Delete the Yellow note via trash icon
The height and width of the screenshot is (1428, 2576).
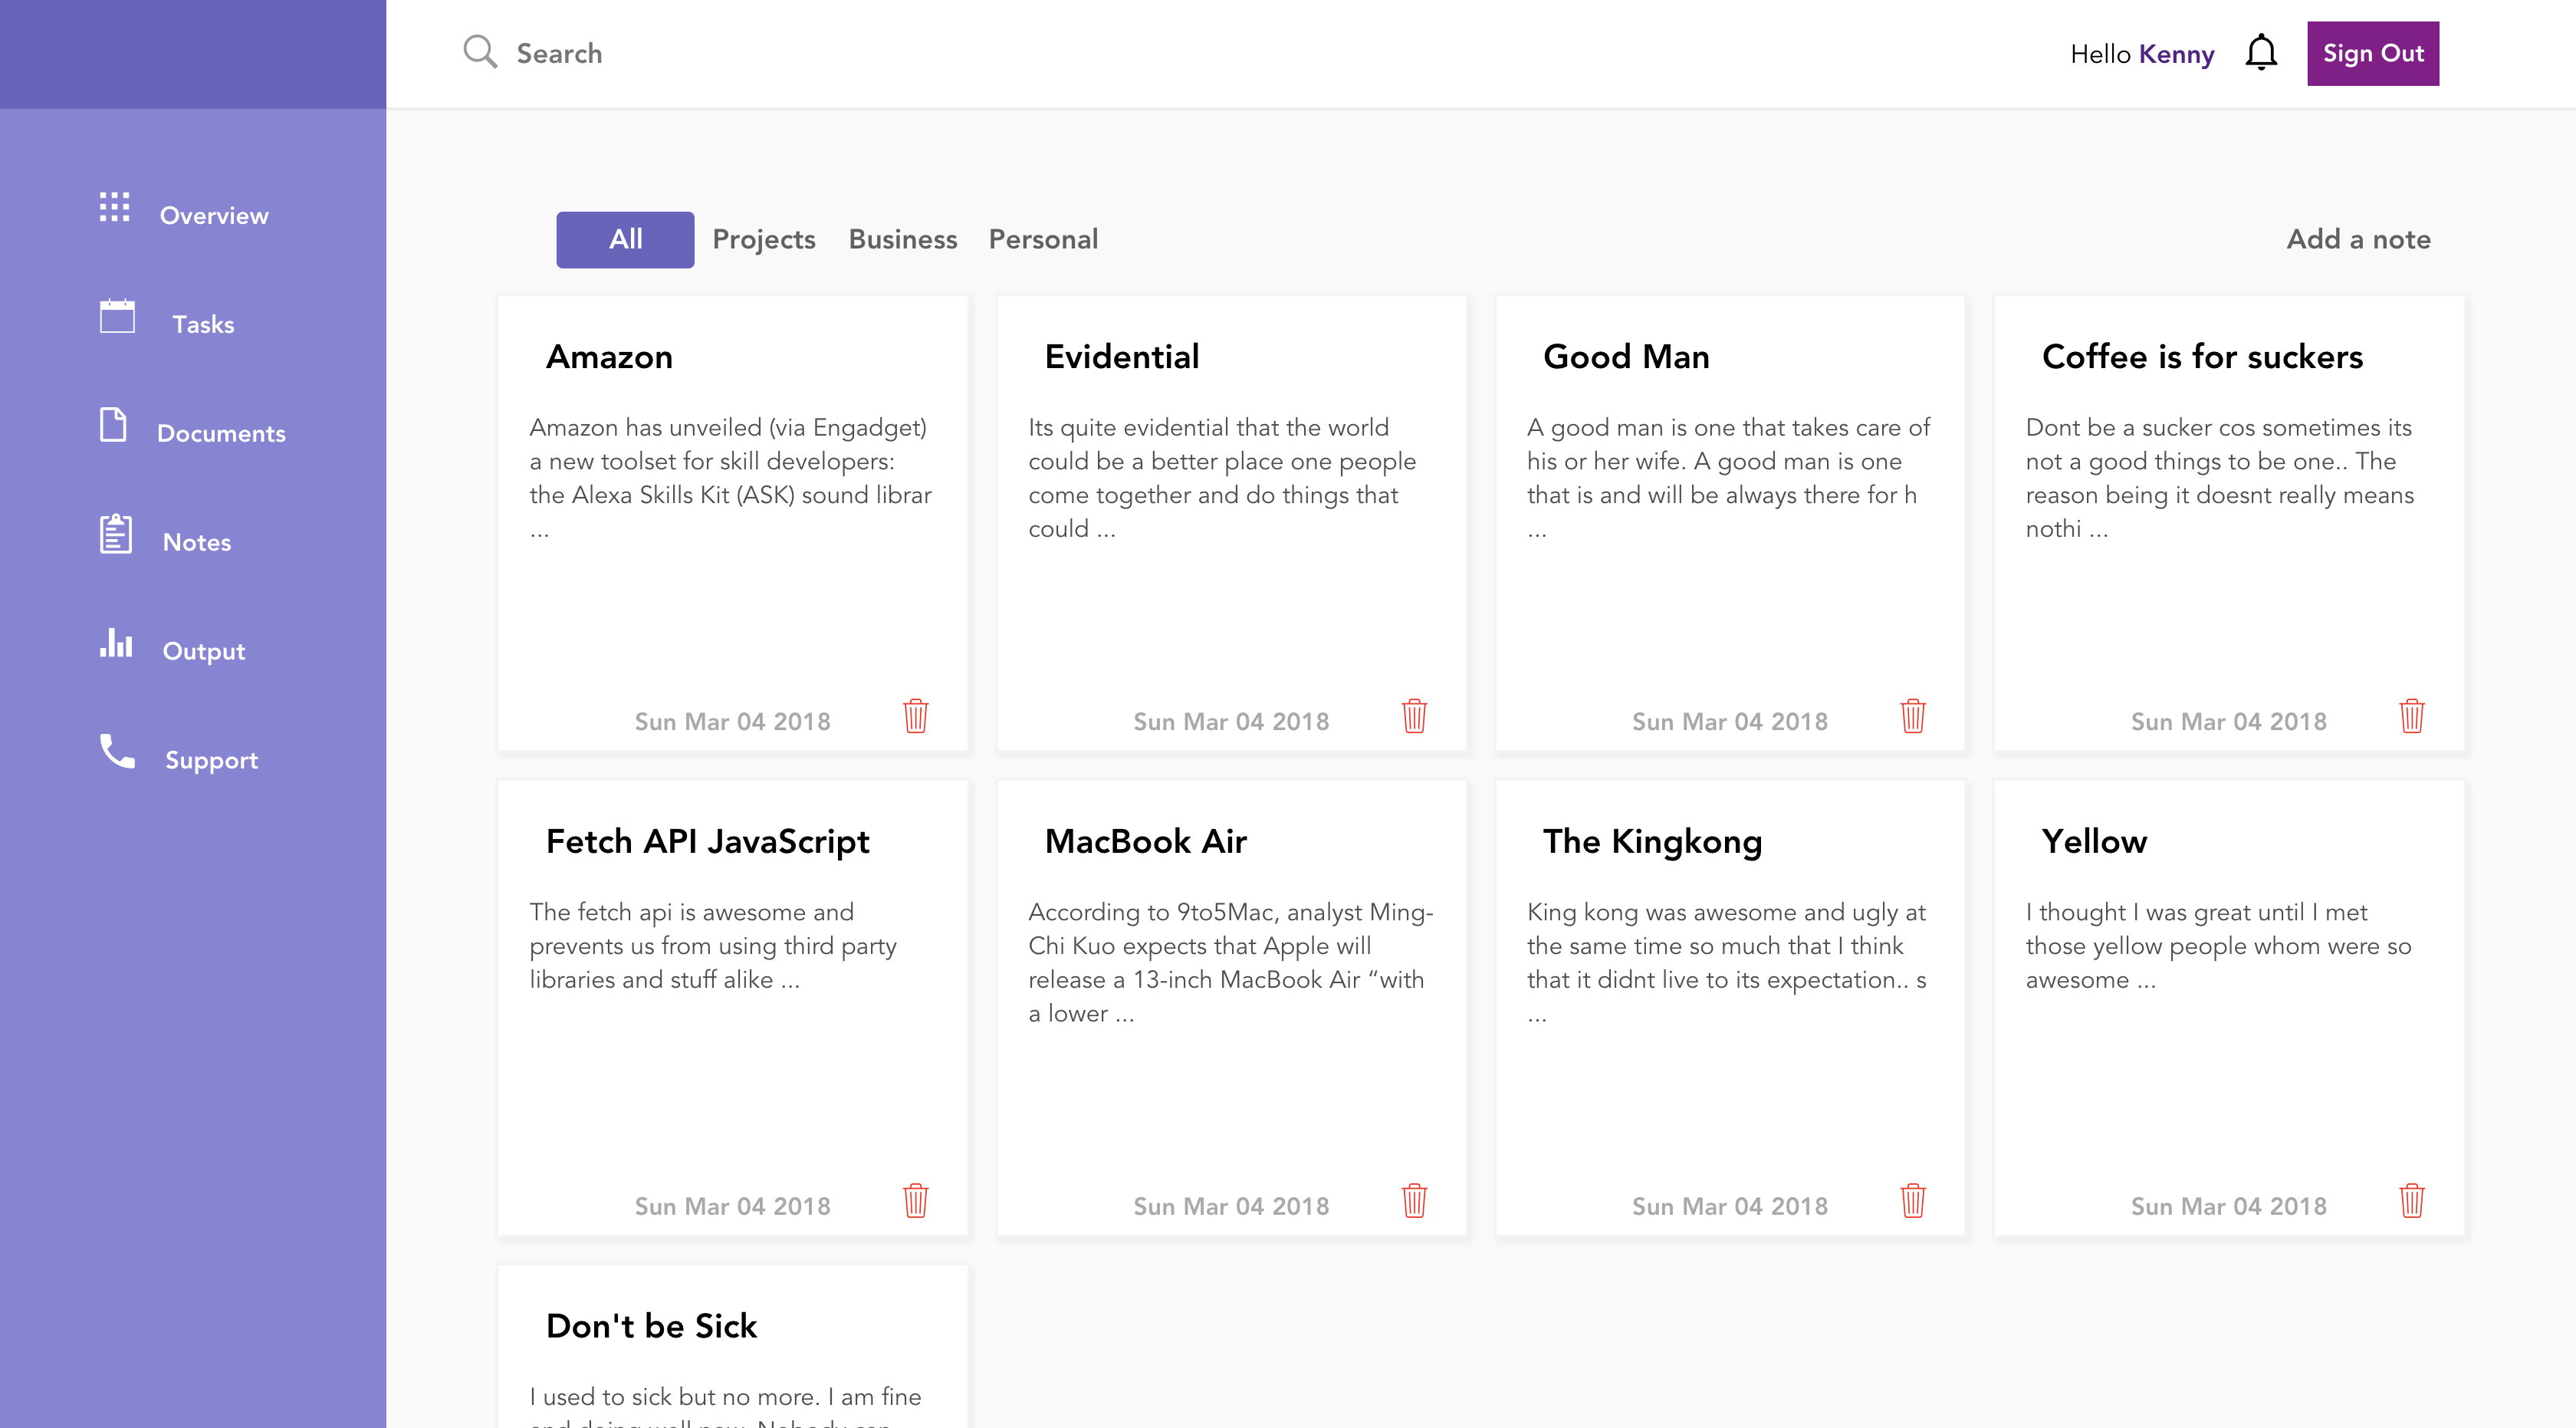[x=2411, y=1201]
